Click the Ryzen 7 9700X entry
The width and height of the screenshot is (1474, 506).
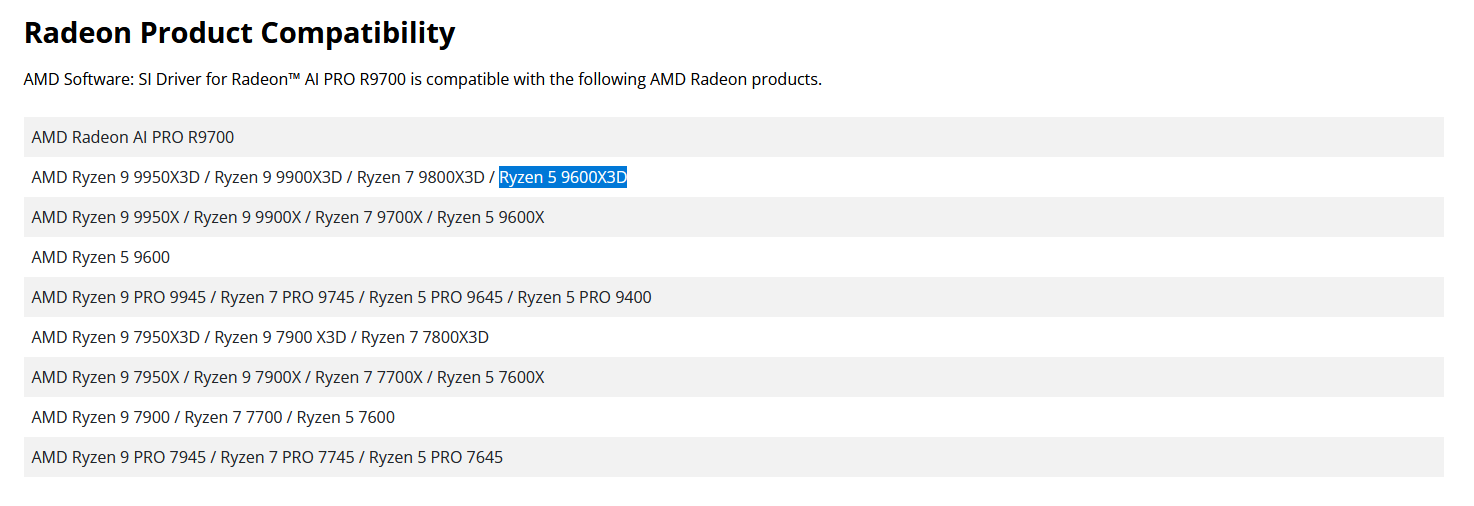point(367,218)
